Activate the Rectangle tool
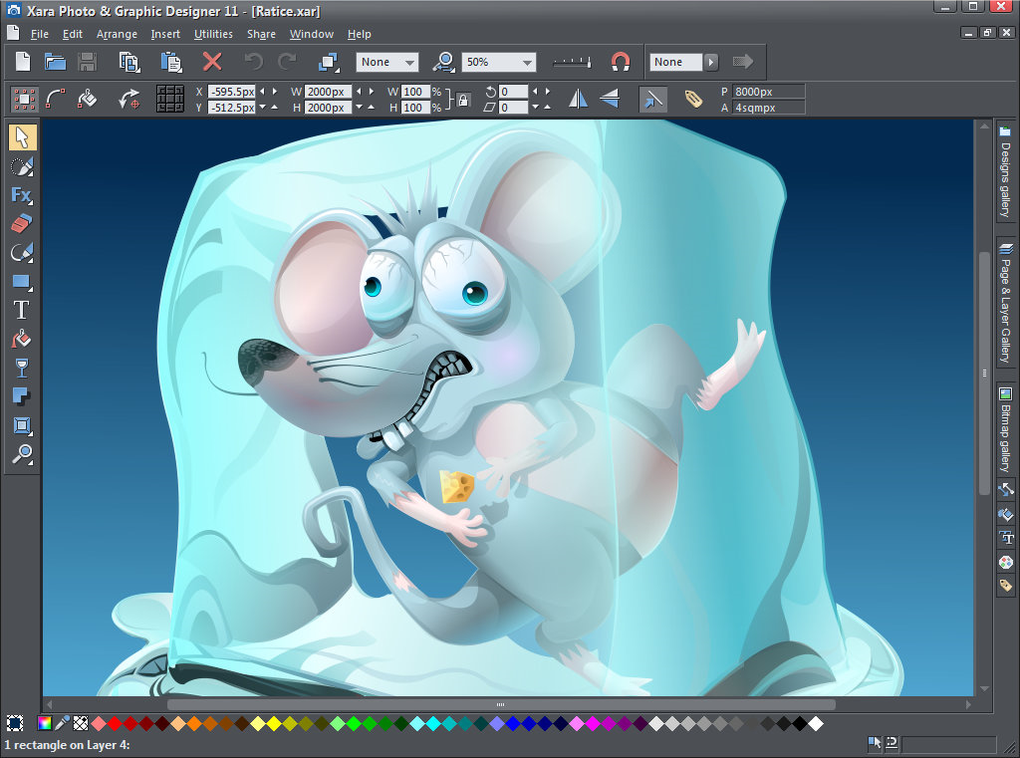The width and height of the screenshot is (1020, 758). pyautogui.click(x=21, y=281)
